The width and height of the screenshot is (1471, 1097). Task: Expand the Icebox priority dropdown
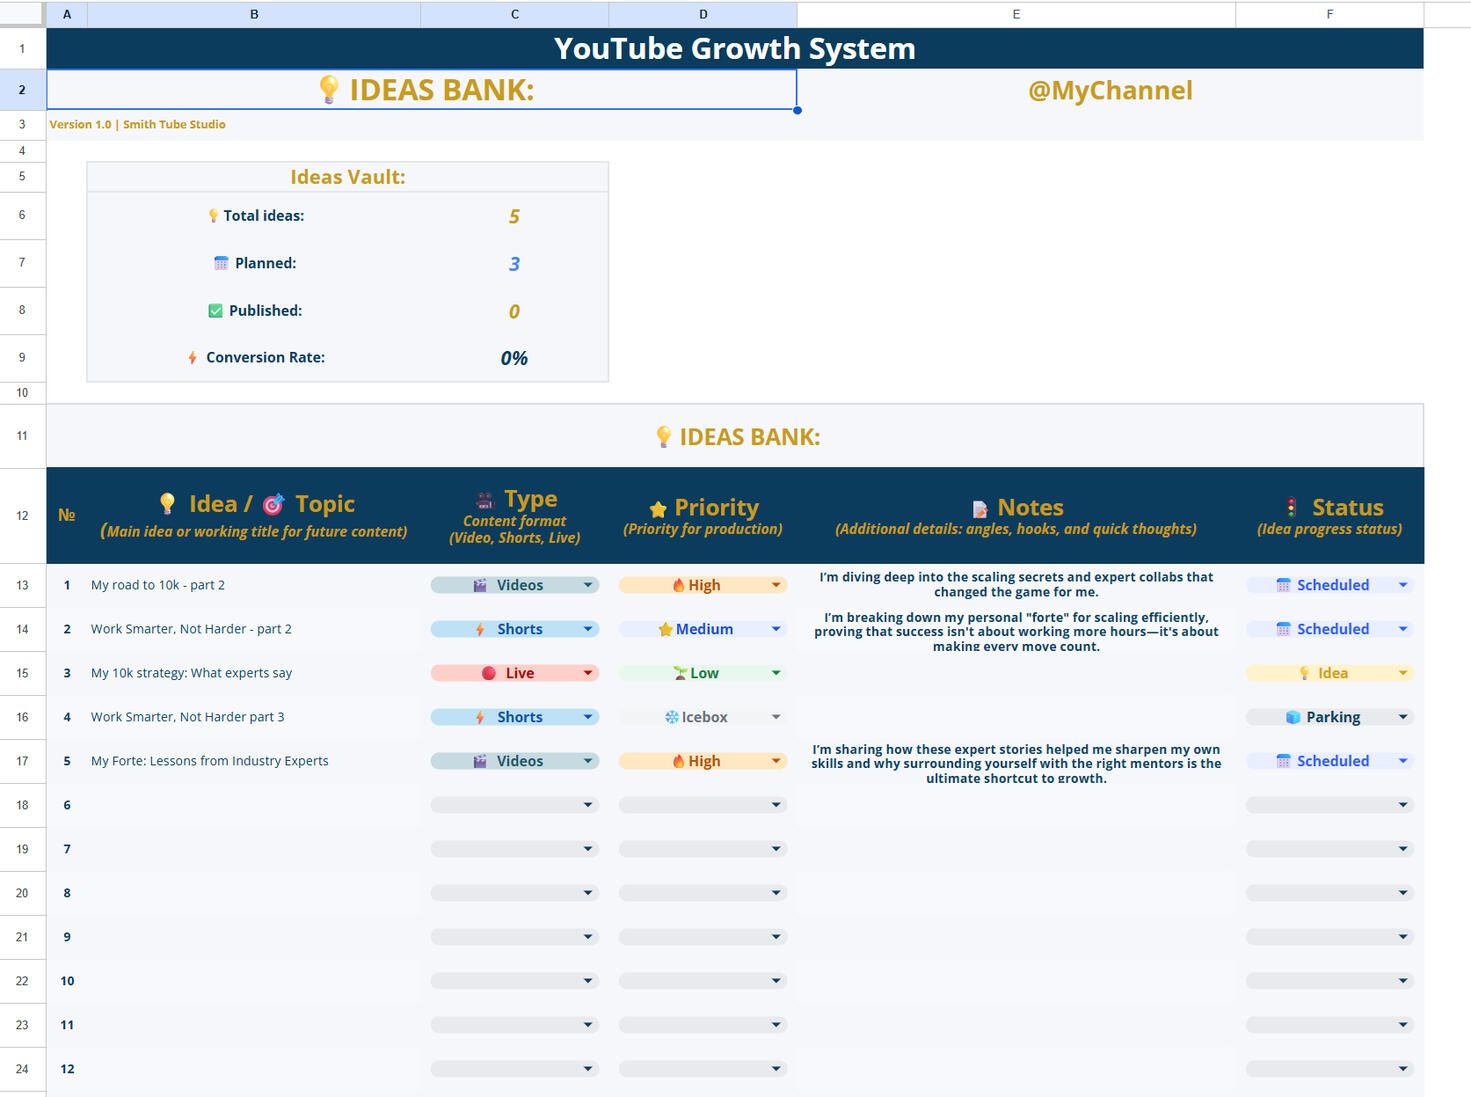[776, 717]
